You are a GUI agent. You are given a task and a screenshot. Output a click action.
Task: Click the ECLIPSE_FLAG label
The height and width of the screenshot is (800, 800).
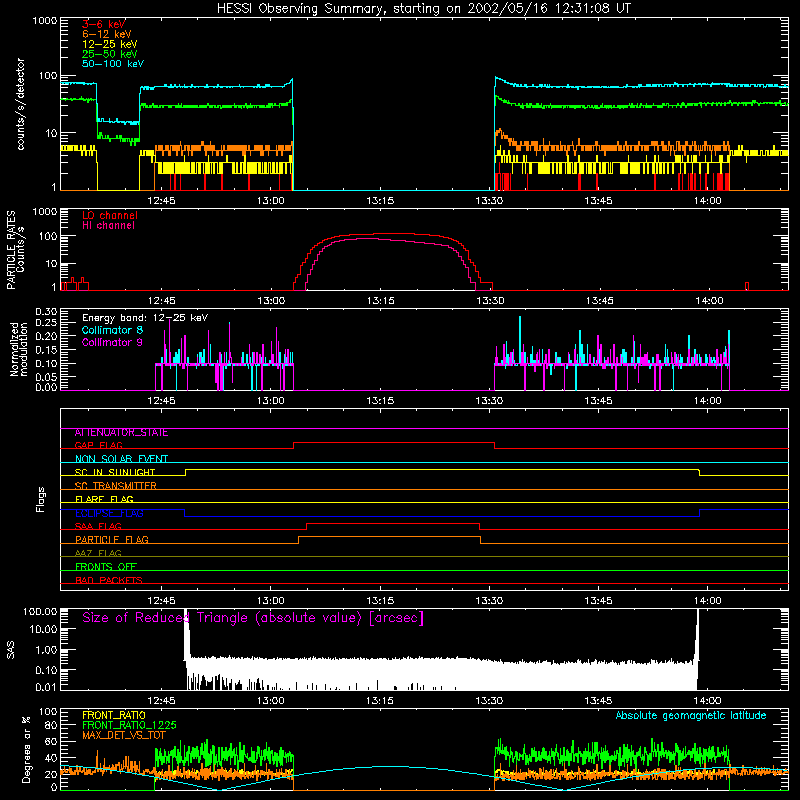click(109, 513)
